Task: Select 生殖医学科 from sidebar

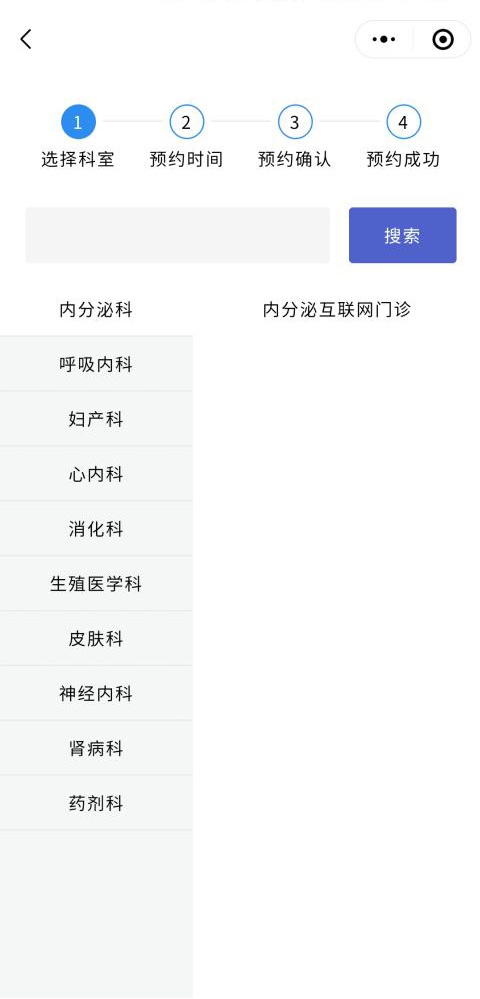Action: (96, 583)
